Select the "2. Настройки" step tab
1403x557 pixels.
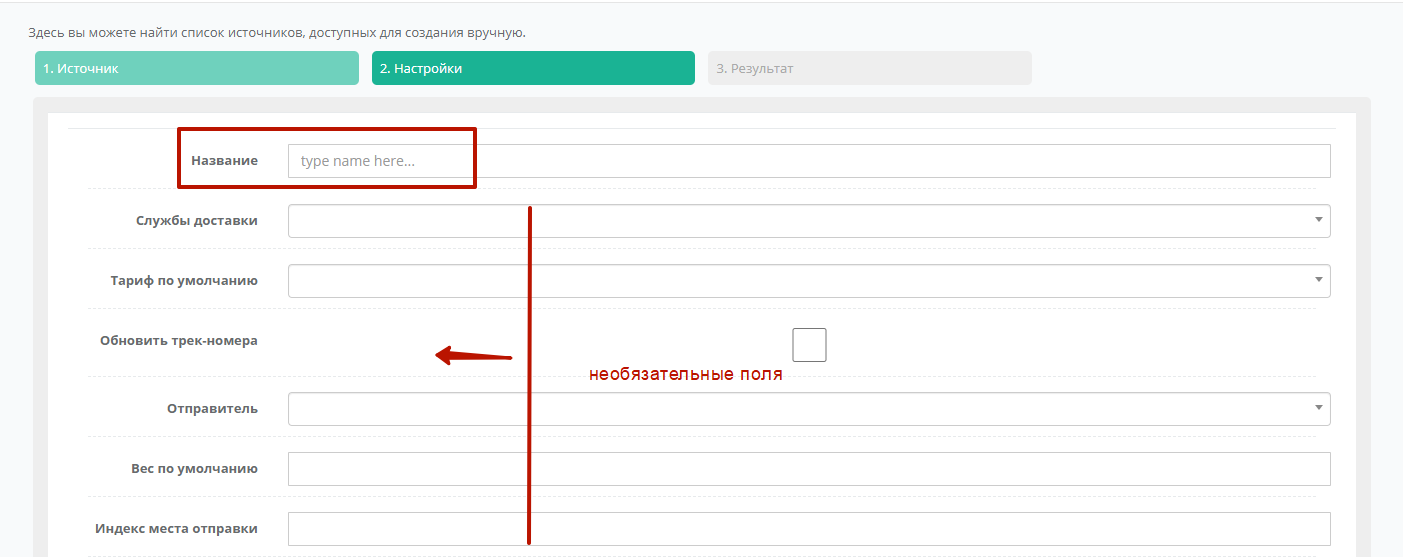[533, 69]
